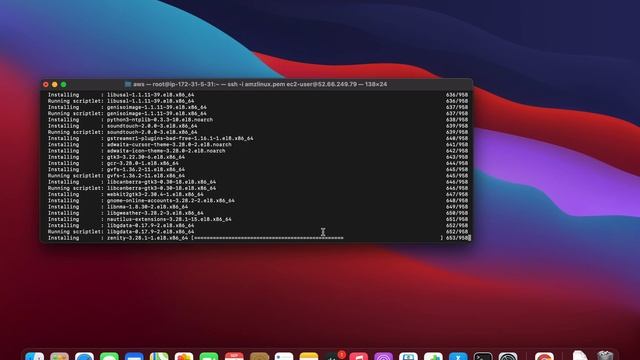Click the green zoom button of Terminal

coord(64,84)
